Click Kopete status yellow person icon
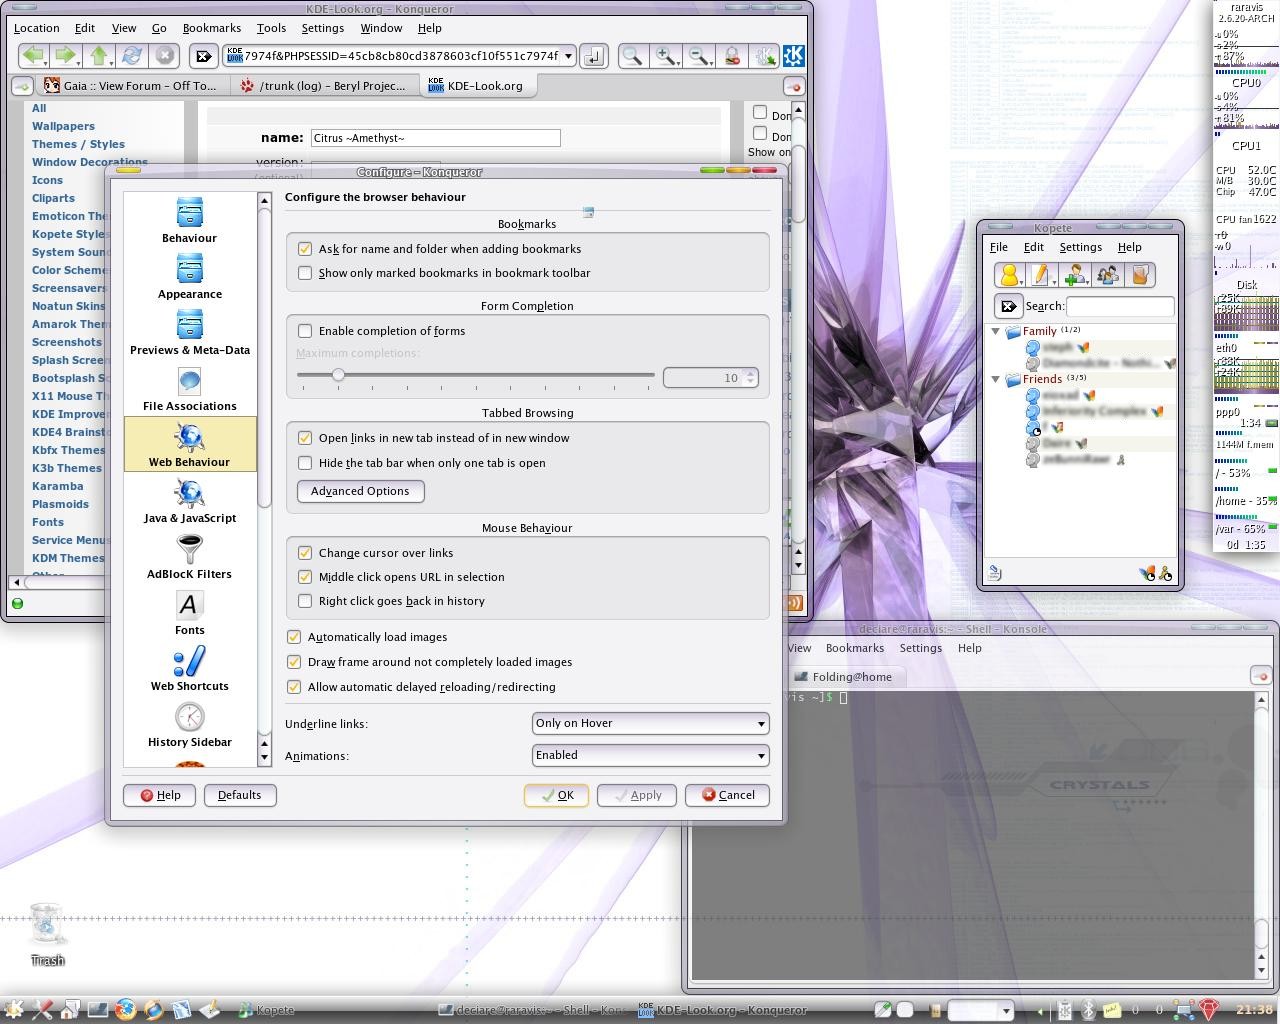Screen dimensions: 1280x1024 click(1009, 275)
